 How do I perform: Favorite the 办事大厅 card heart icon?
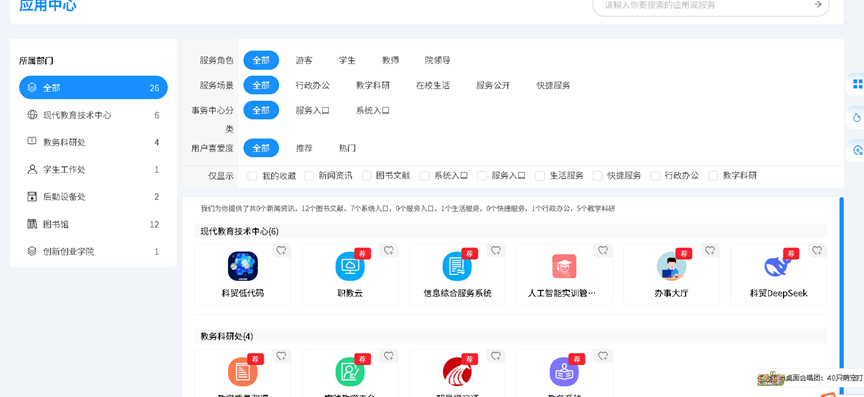tap(710, 251)
